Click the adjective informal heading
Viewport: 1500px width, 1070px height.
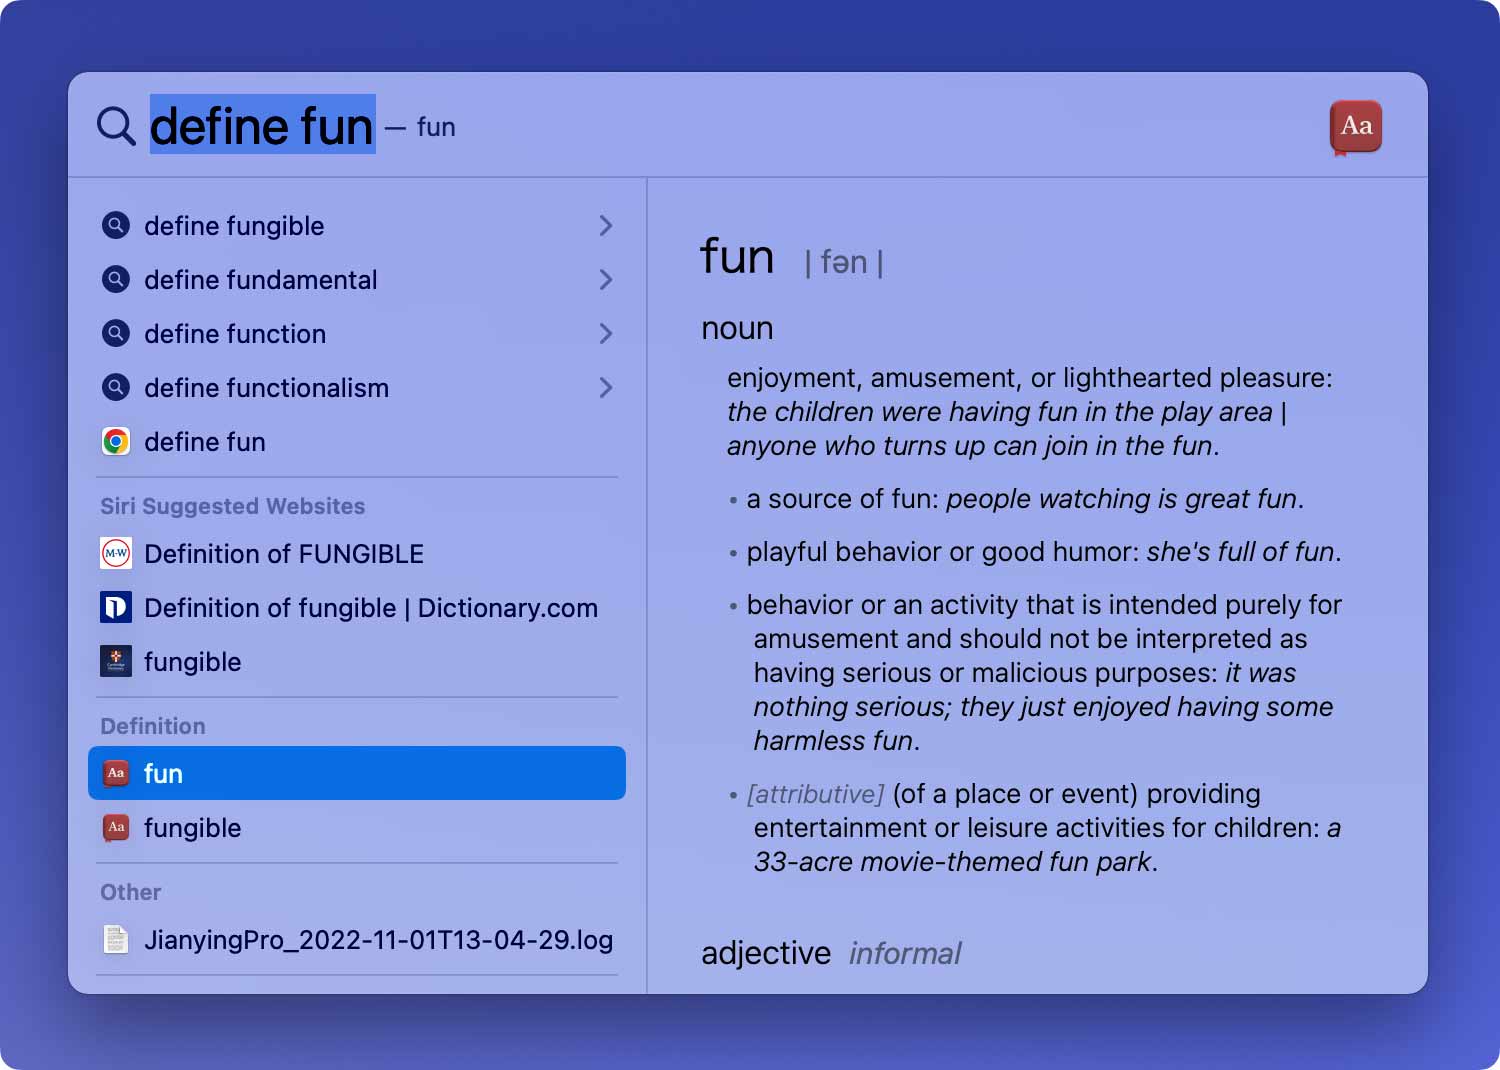831,953
